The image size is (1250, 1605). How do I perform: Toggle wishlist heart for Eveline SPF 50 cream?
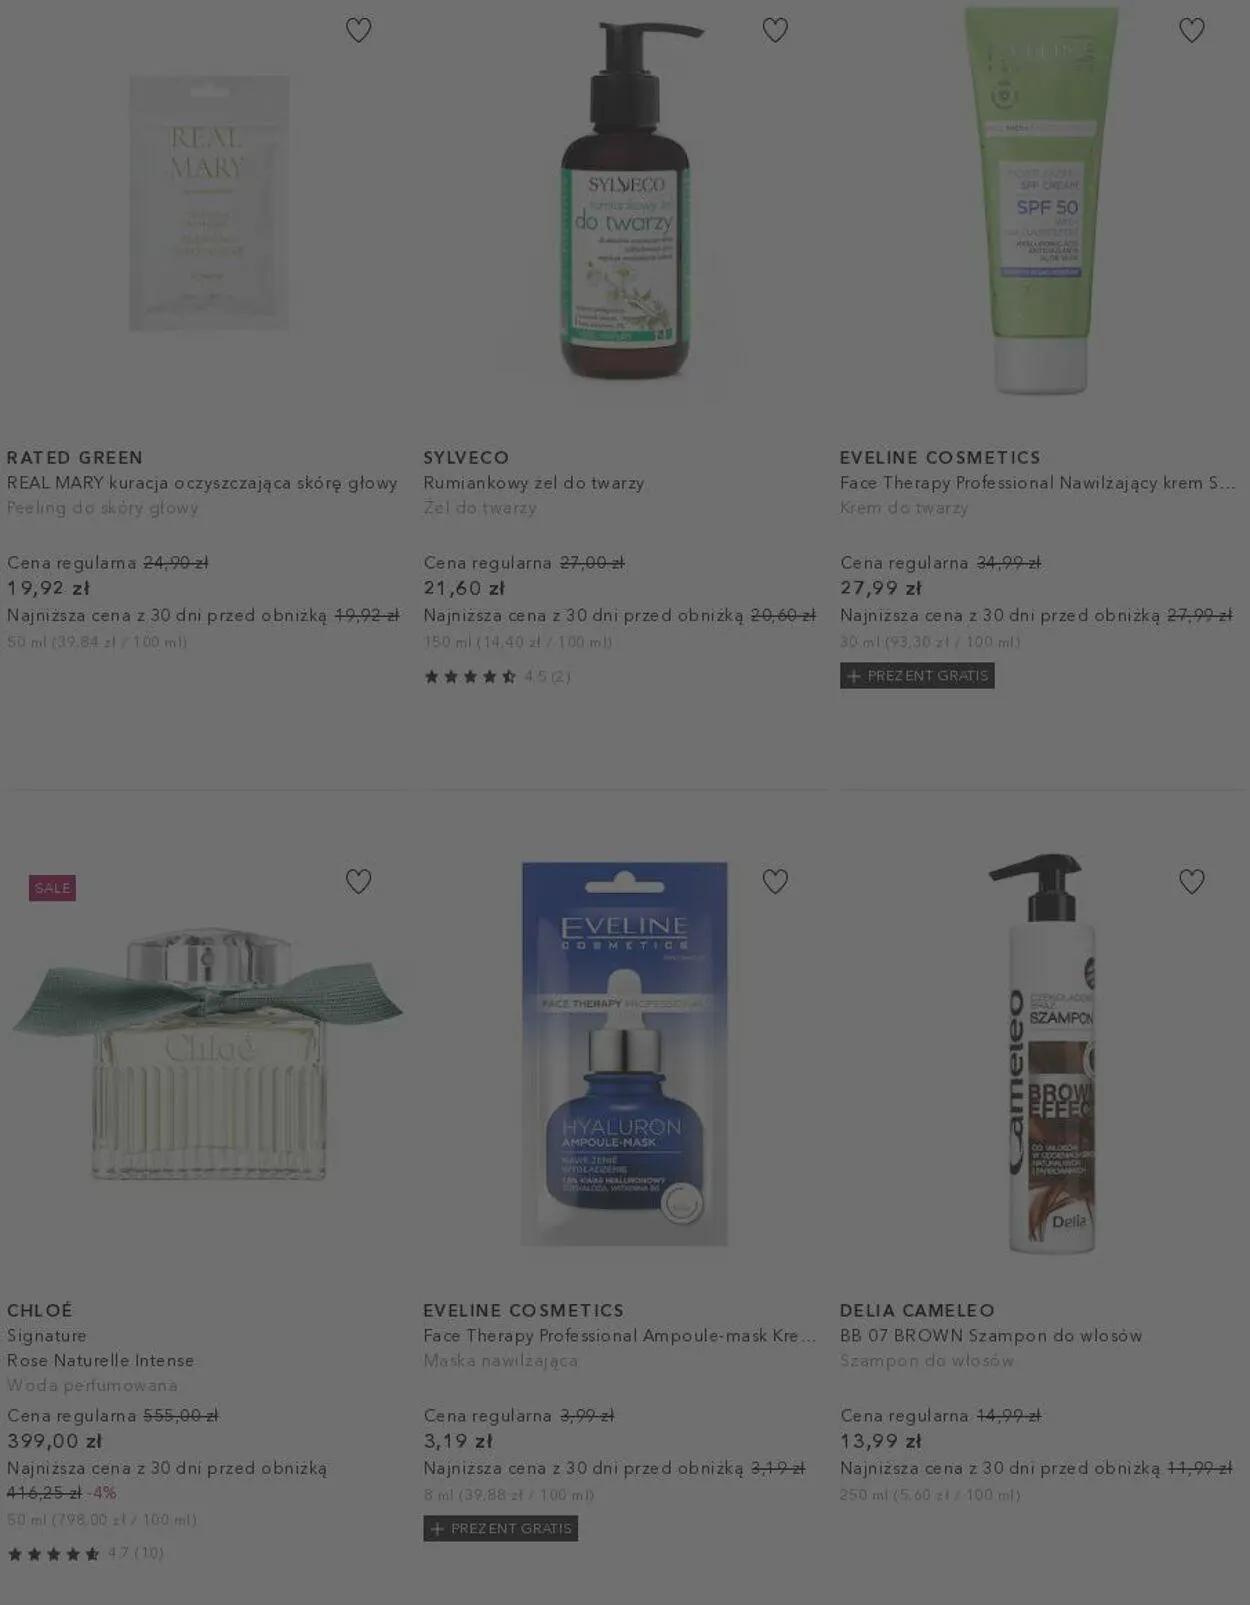coord(1191,30)
